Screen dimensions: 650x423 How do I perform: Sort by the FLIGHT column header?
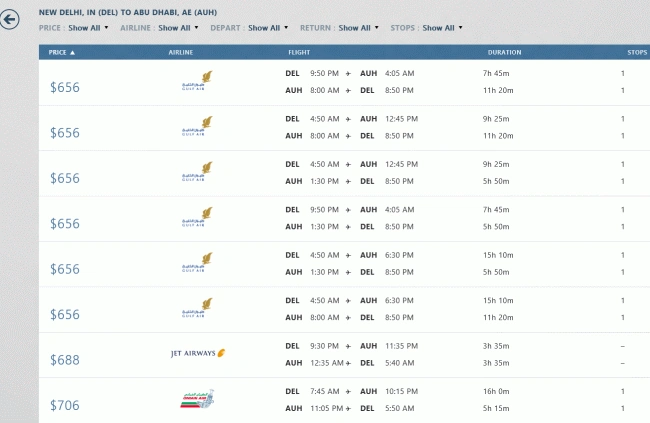click(x=299, y=52)
